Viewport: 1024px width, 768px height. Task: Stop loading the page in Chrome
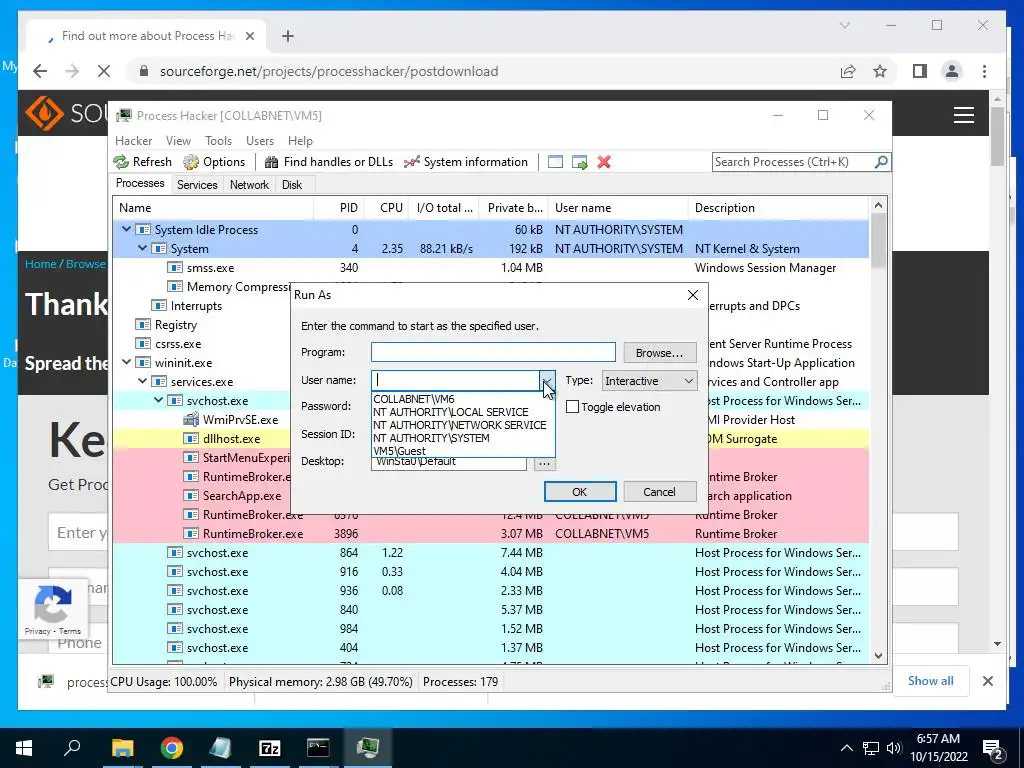point(104,71)
